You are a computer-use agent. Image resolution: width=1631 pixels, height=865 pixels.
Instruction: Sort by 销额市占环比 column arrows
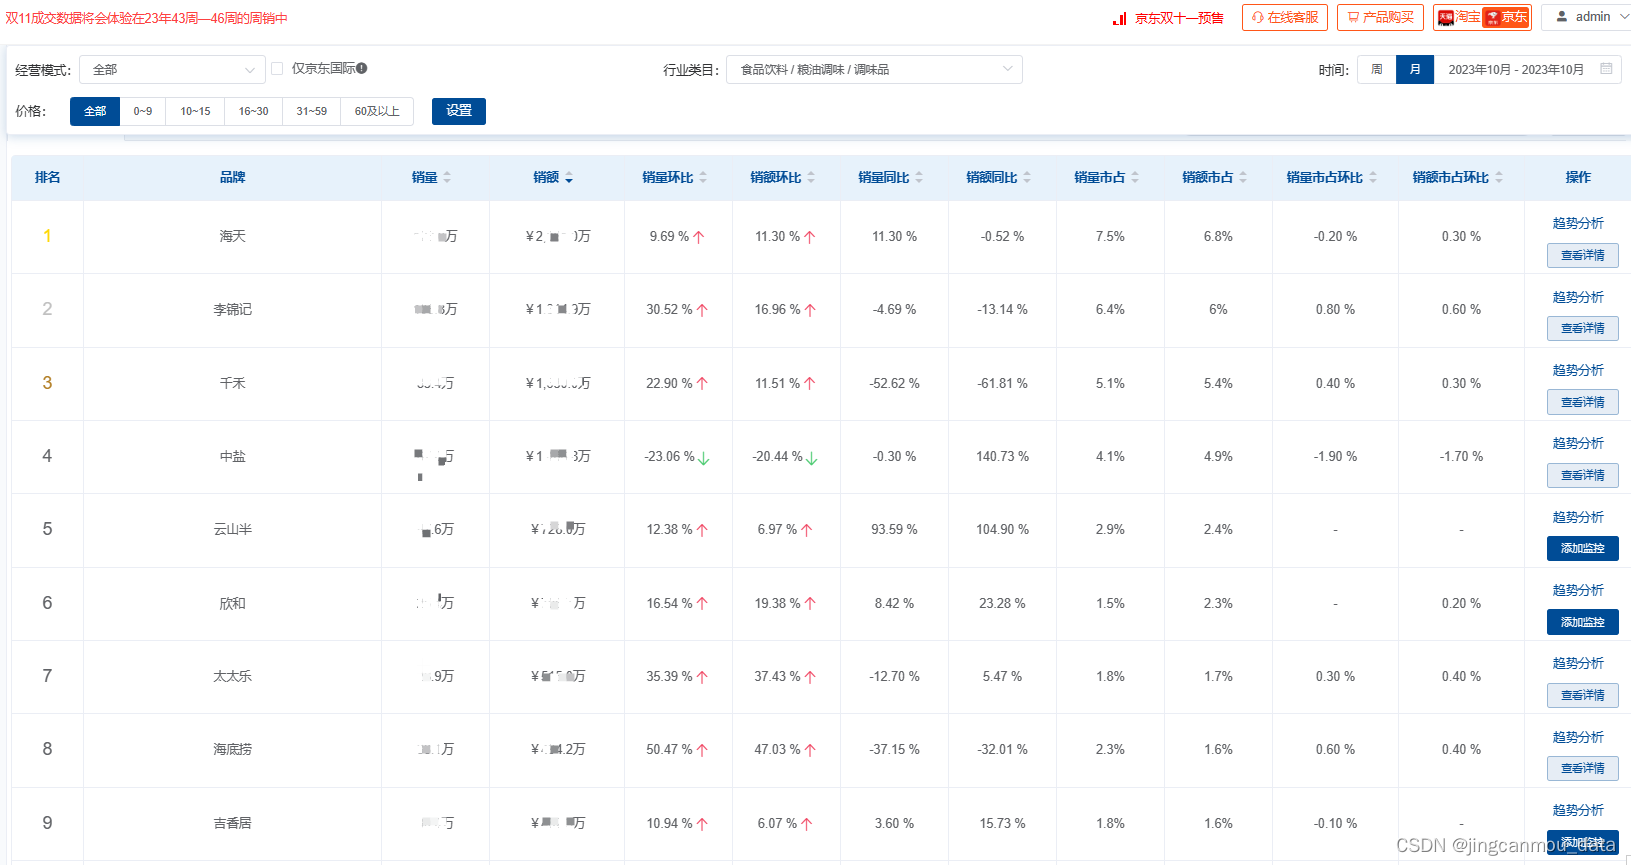(1499, 177)
